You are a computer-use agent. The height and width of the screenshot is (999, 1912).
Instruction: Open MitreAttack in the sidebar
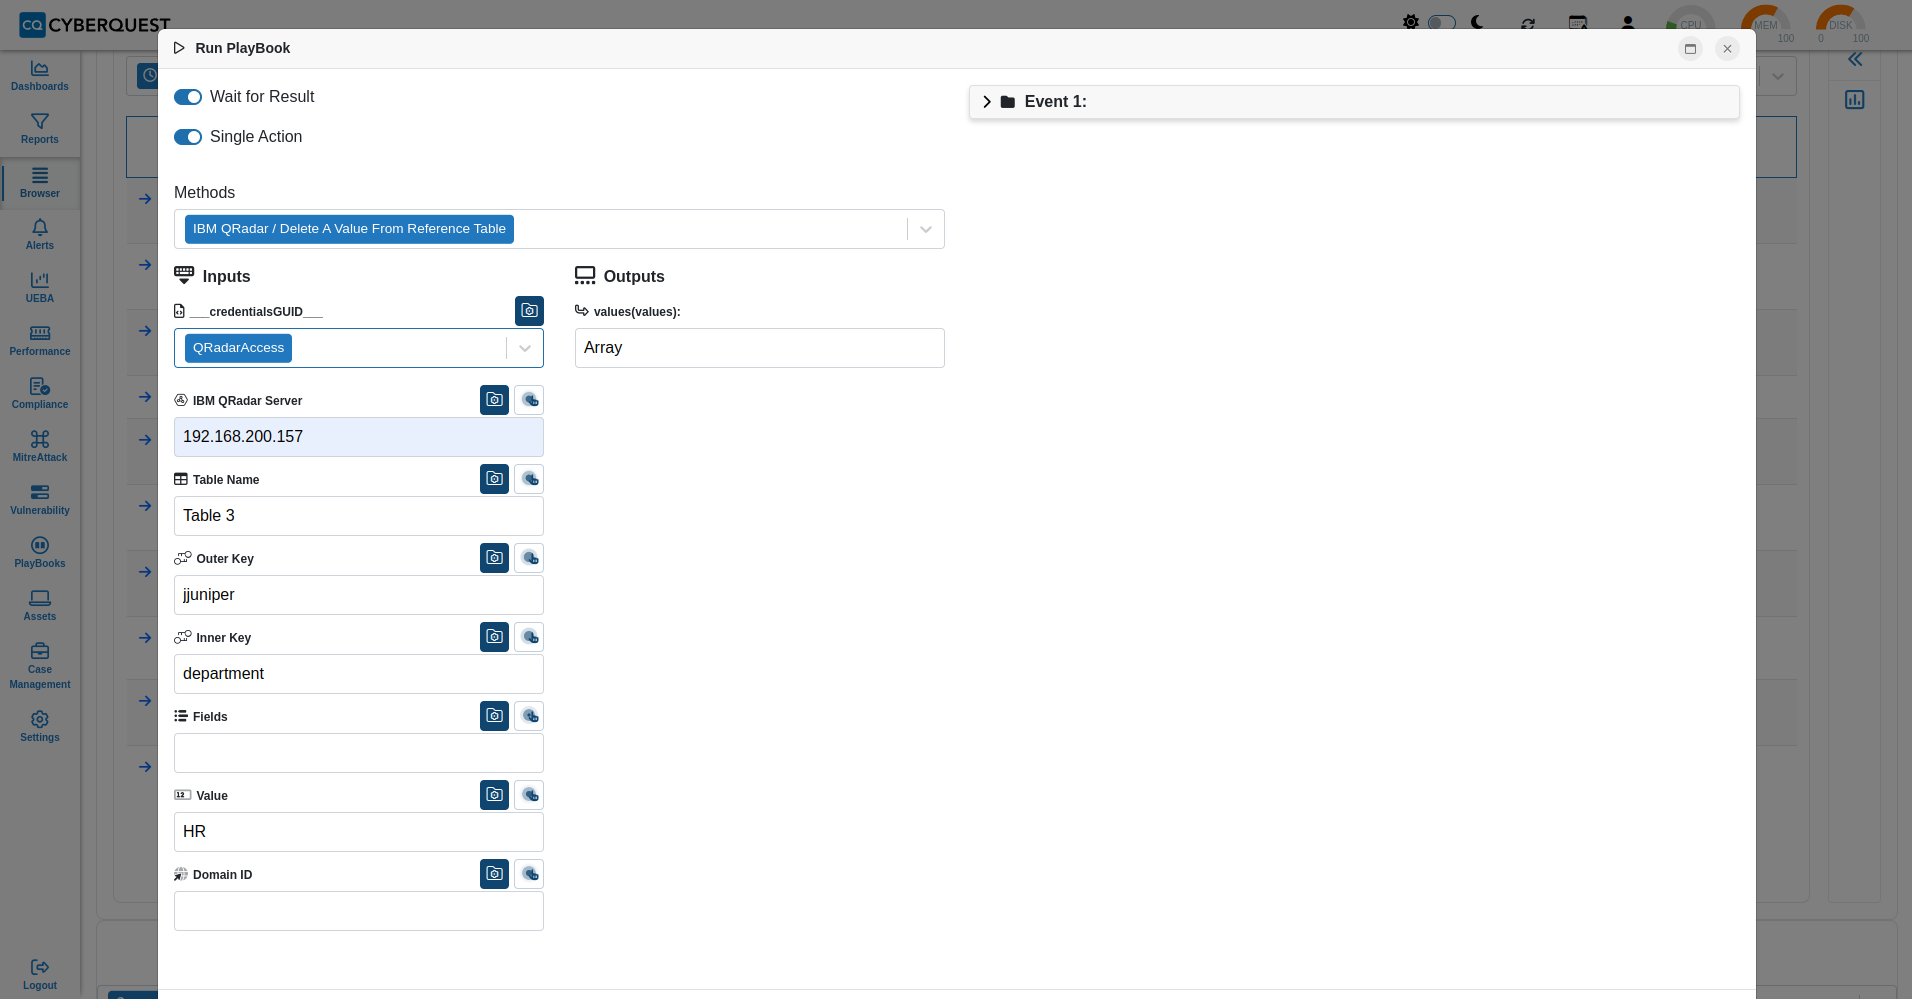pos(40,446)
